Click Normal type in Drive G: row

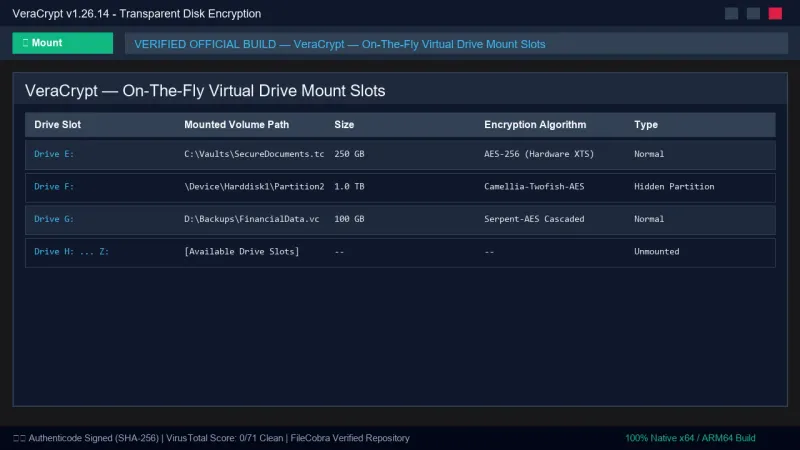pyautogui.click(x=649, y=219)
